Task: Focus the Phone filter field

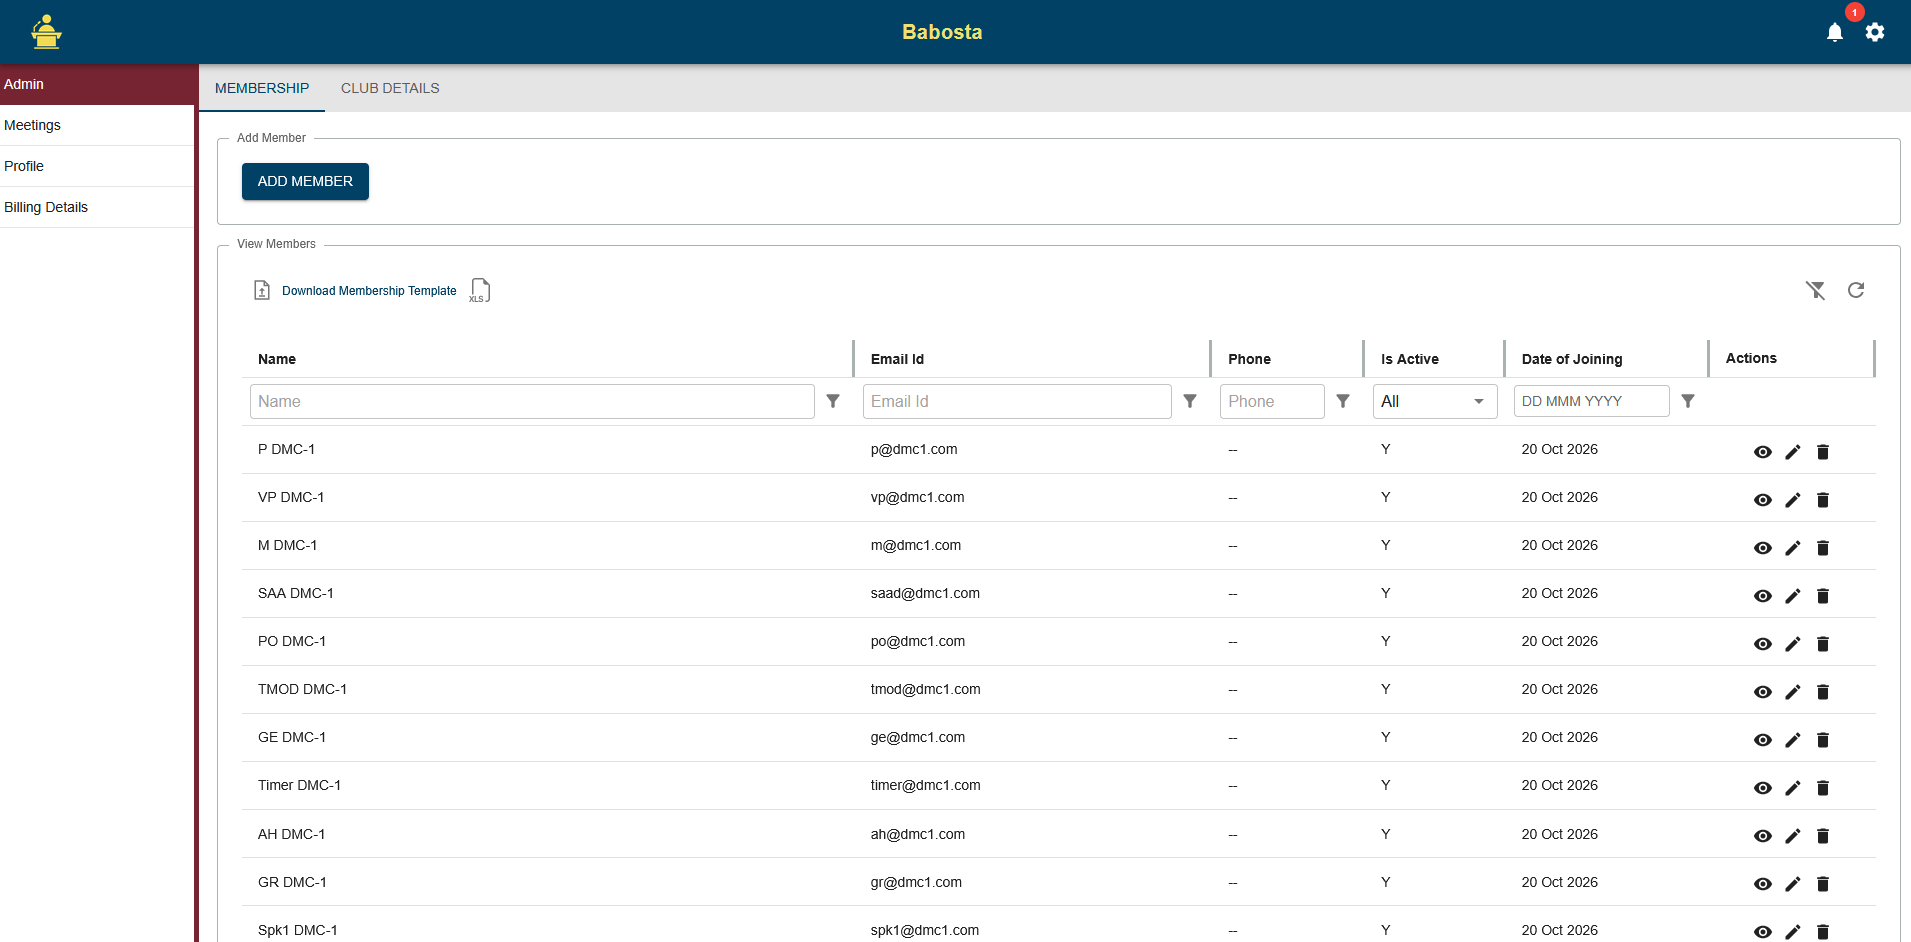Action: (1272, 401)
